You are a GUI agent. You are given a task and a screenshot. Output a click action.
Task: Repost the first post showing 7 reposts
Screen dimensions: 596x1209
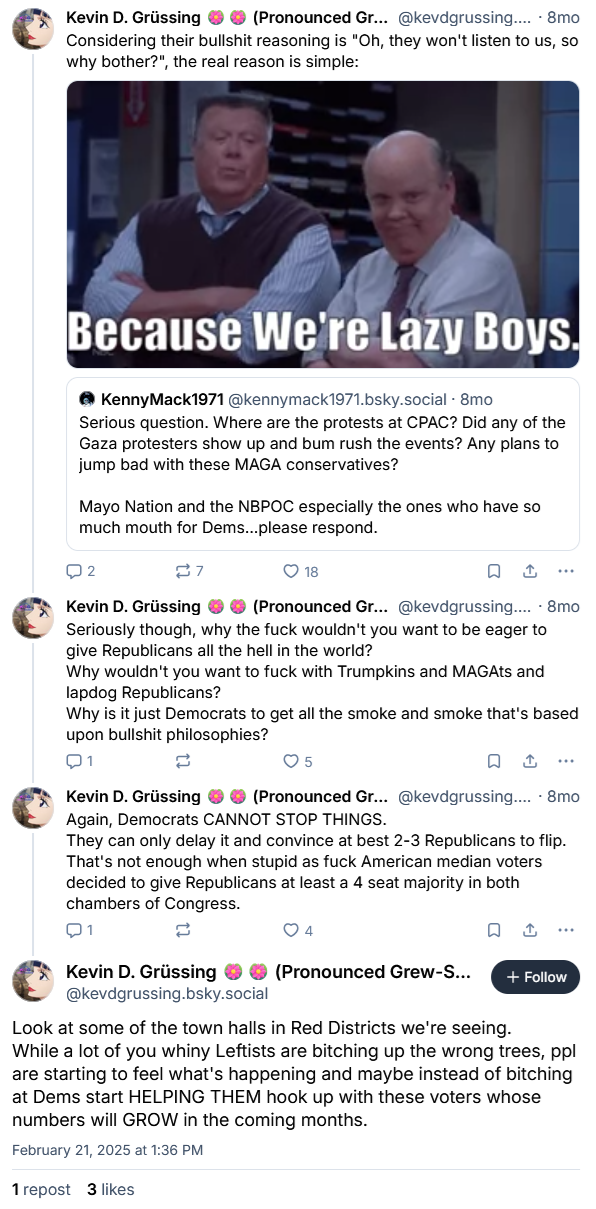[189, 571]
